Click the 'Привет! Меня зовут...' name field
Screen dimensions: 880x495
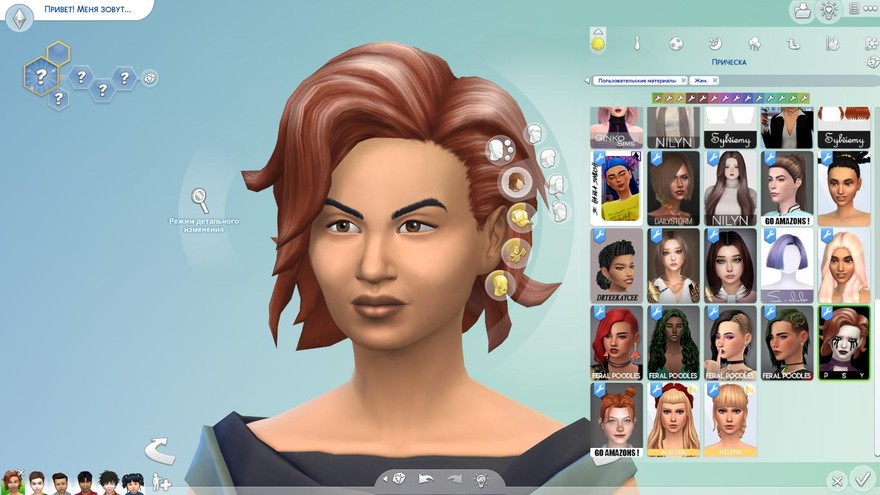pos(85,10)
